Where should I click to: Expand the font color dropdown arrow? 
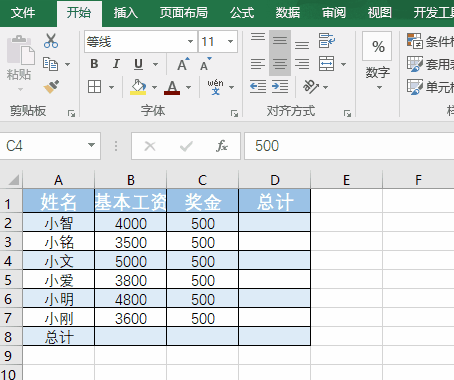(x=189, y=87)
